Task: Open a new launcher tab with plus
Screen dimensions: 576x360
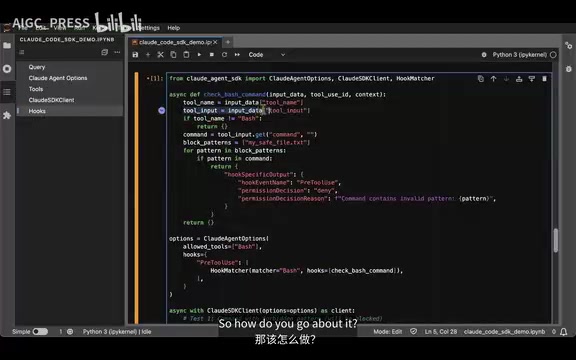Action: pyautogui.click(x=228, y=42)
